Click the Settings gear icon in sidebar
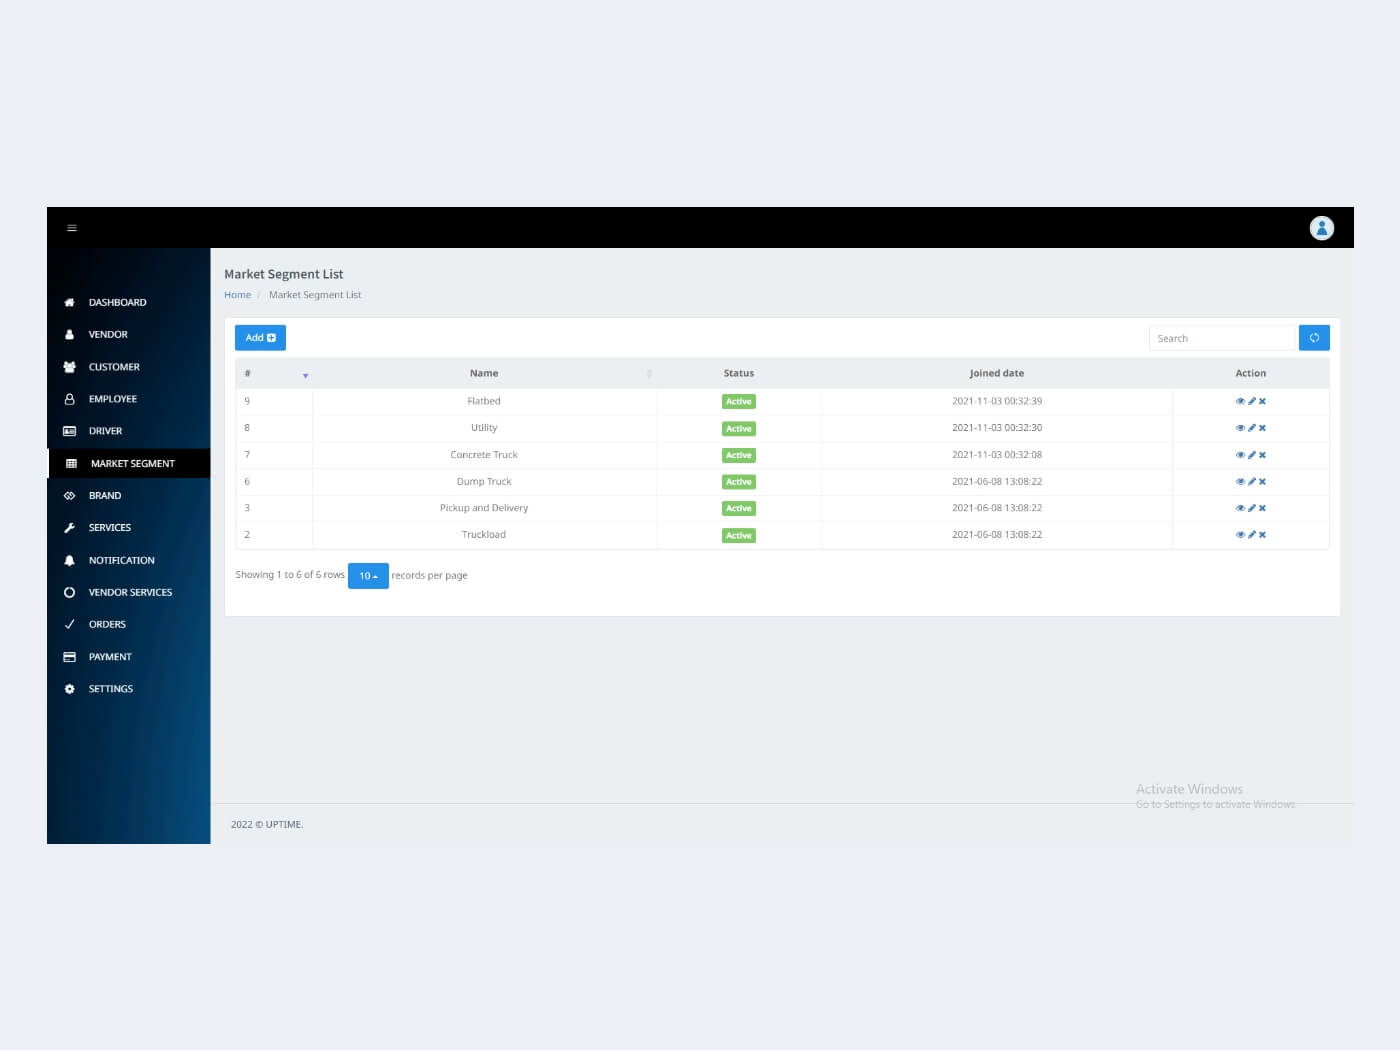The image size is (1400, 1050). (x=69, y=689)
